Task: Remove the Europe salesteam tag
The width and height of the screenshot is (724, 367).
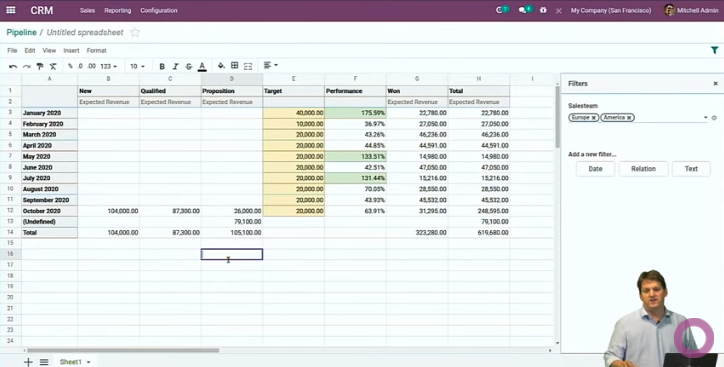Action: [594, 118]
